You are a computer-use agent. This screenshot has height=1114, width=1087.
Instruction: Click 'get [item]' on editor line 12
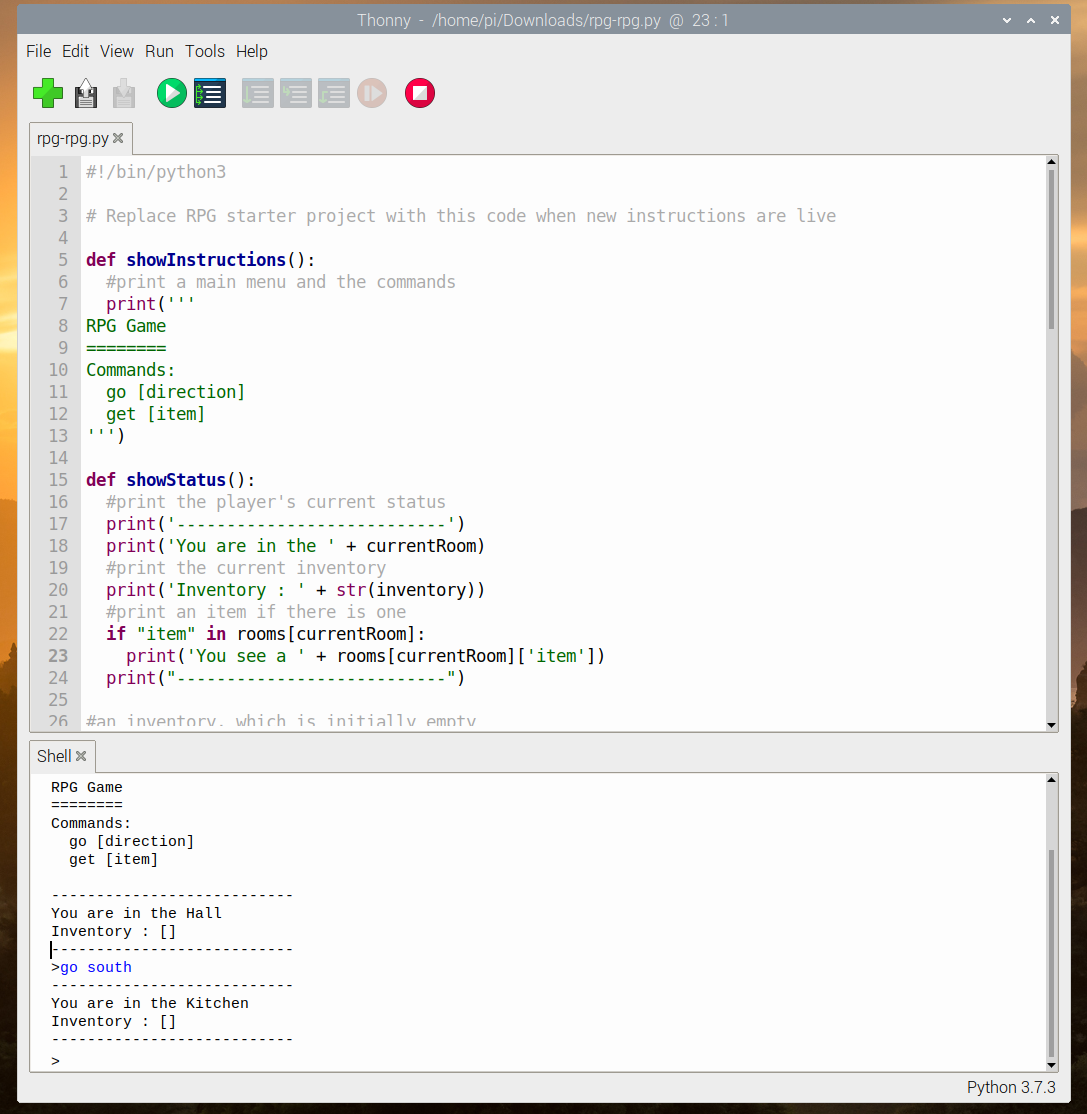156,413
